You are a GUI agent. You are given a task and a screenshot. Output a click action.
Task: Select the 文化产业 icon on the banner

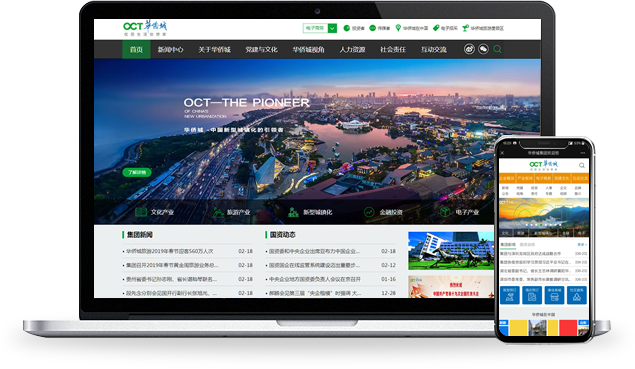point(141,212)
